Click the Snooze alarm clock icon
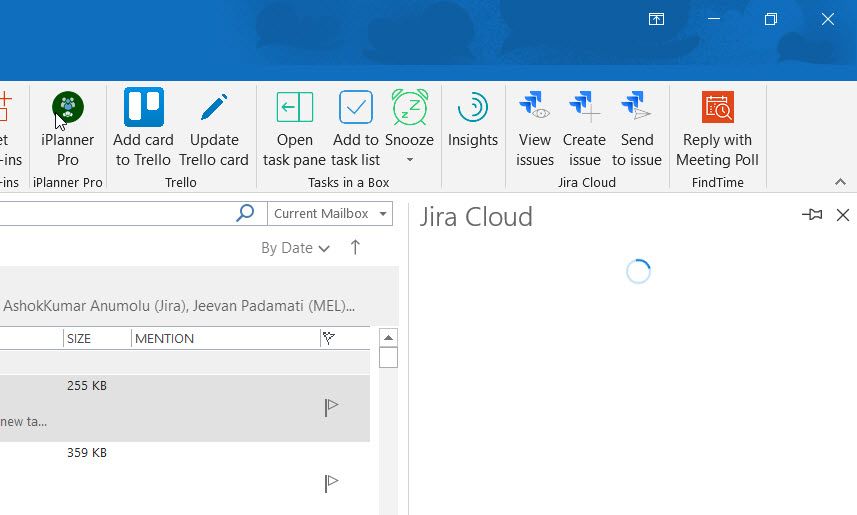857x515 pixels. pos(409,107)
